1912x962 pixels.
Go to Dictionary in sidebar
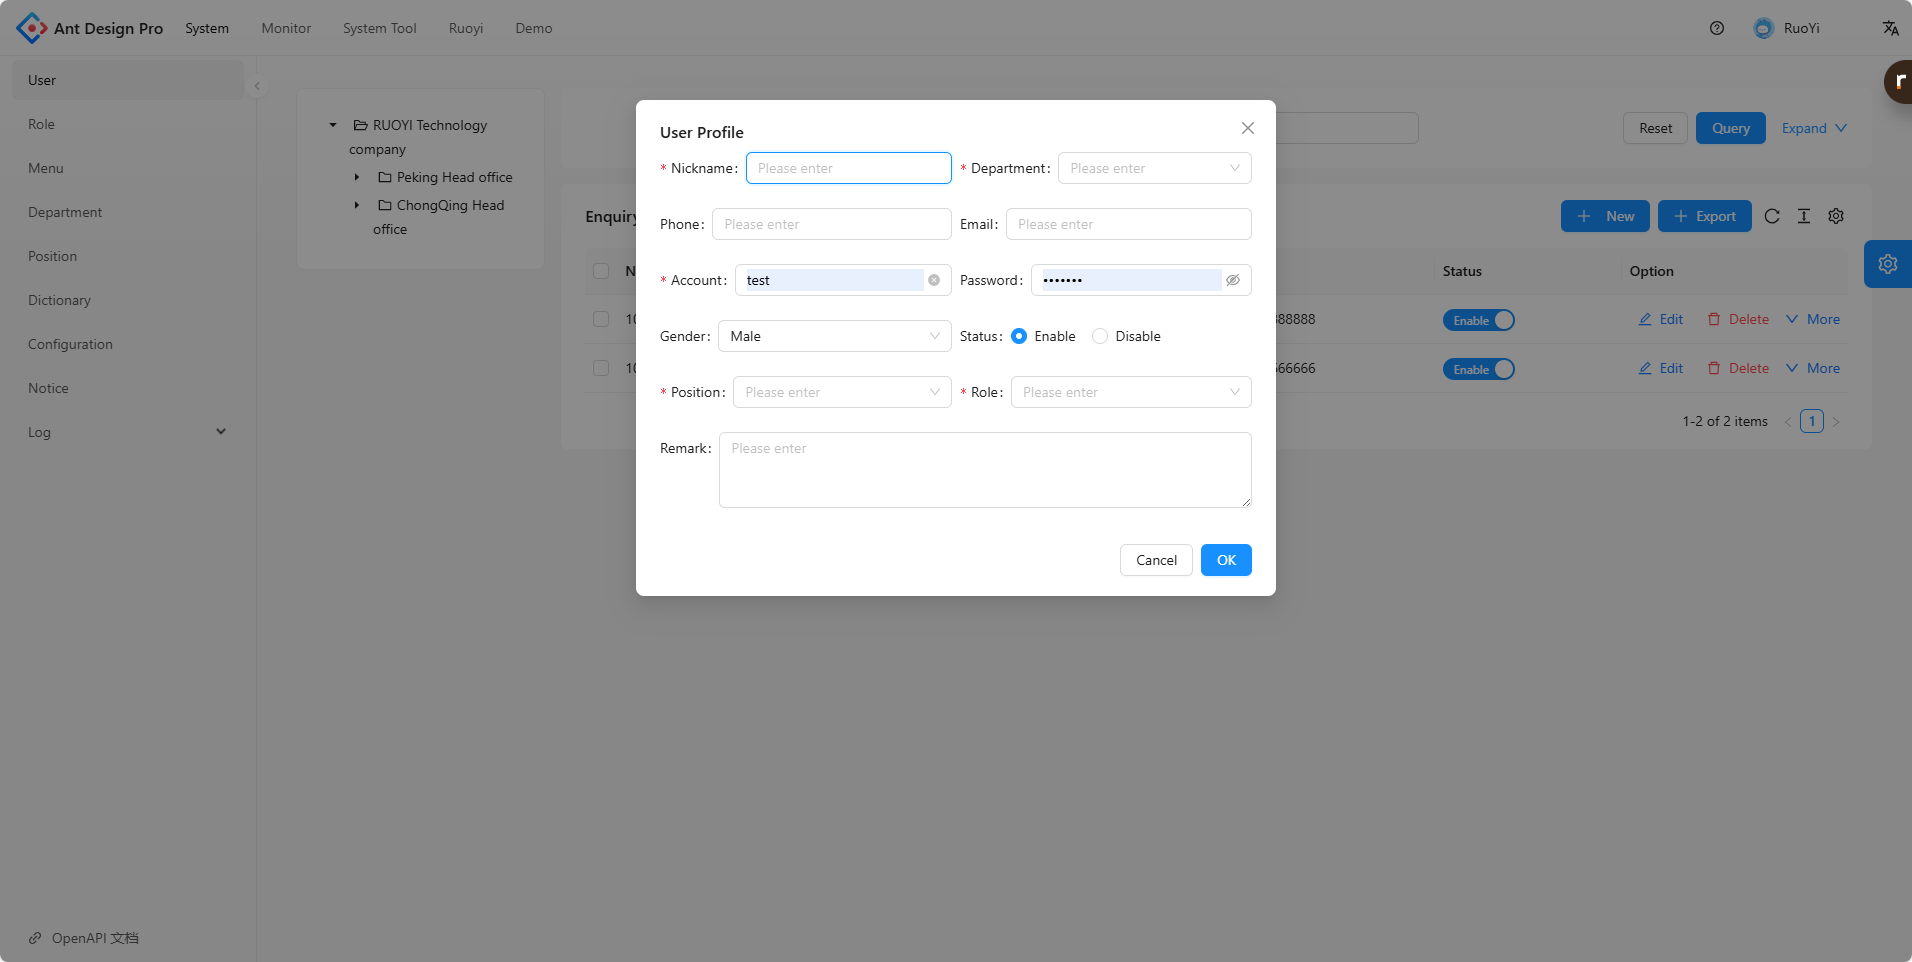59,300
